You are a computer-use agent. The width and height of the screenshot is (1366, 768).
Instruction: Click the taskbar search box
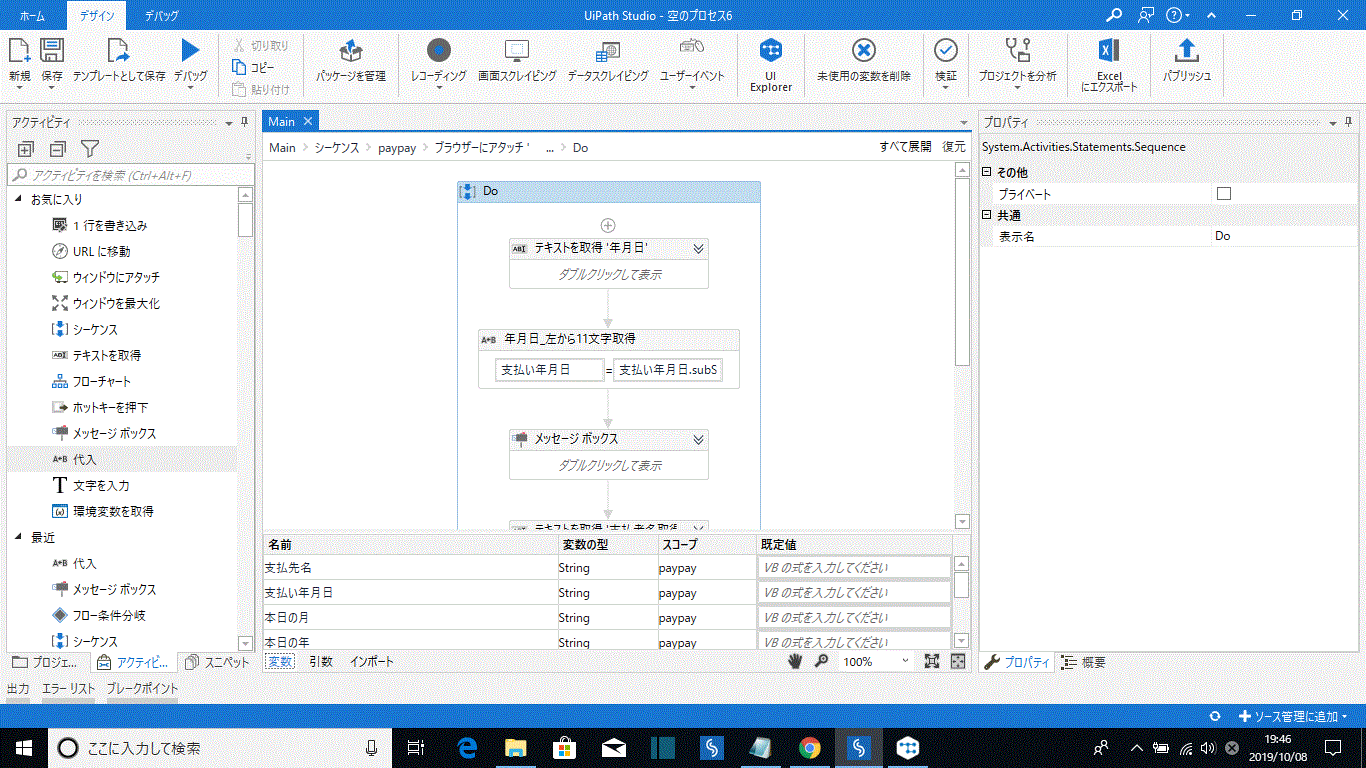pos(219,747)
